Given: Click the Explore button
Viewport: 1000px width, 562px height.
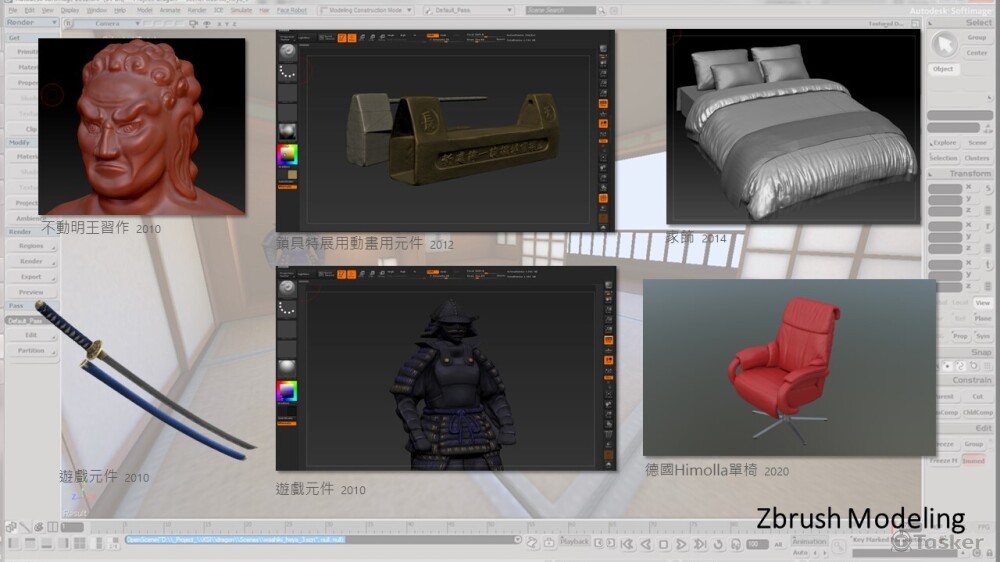Looking at the screenshot, I should pyautogui.click(x=944, y=143).
